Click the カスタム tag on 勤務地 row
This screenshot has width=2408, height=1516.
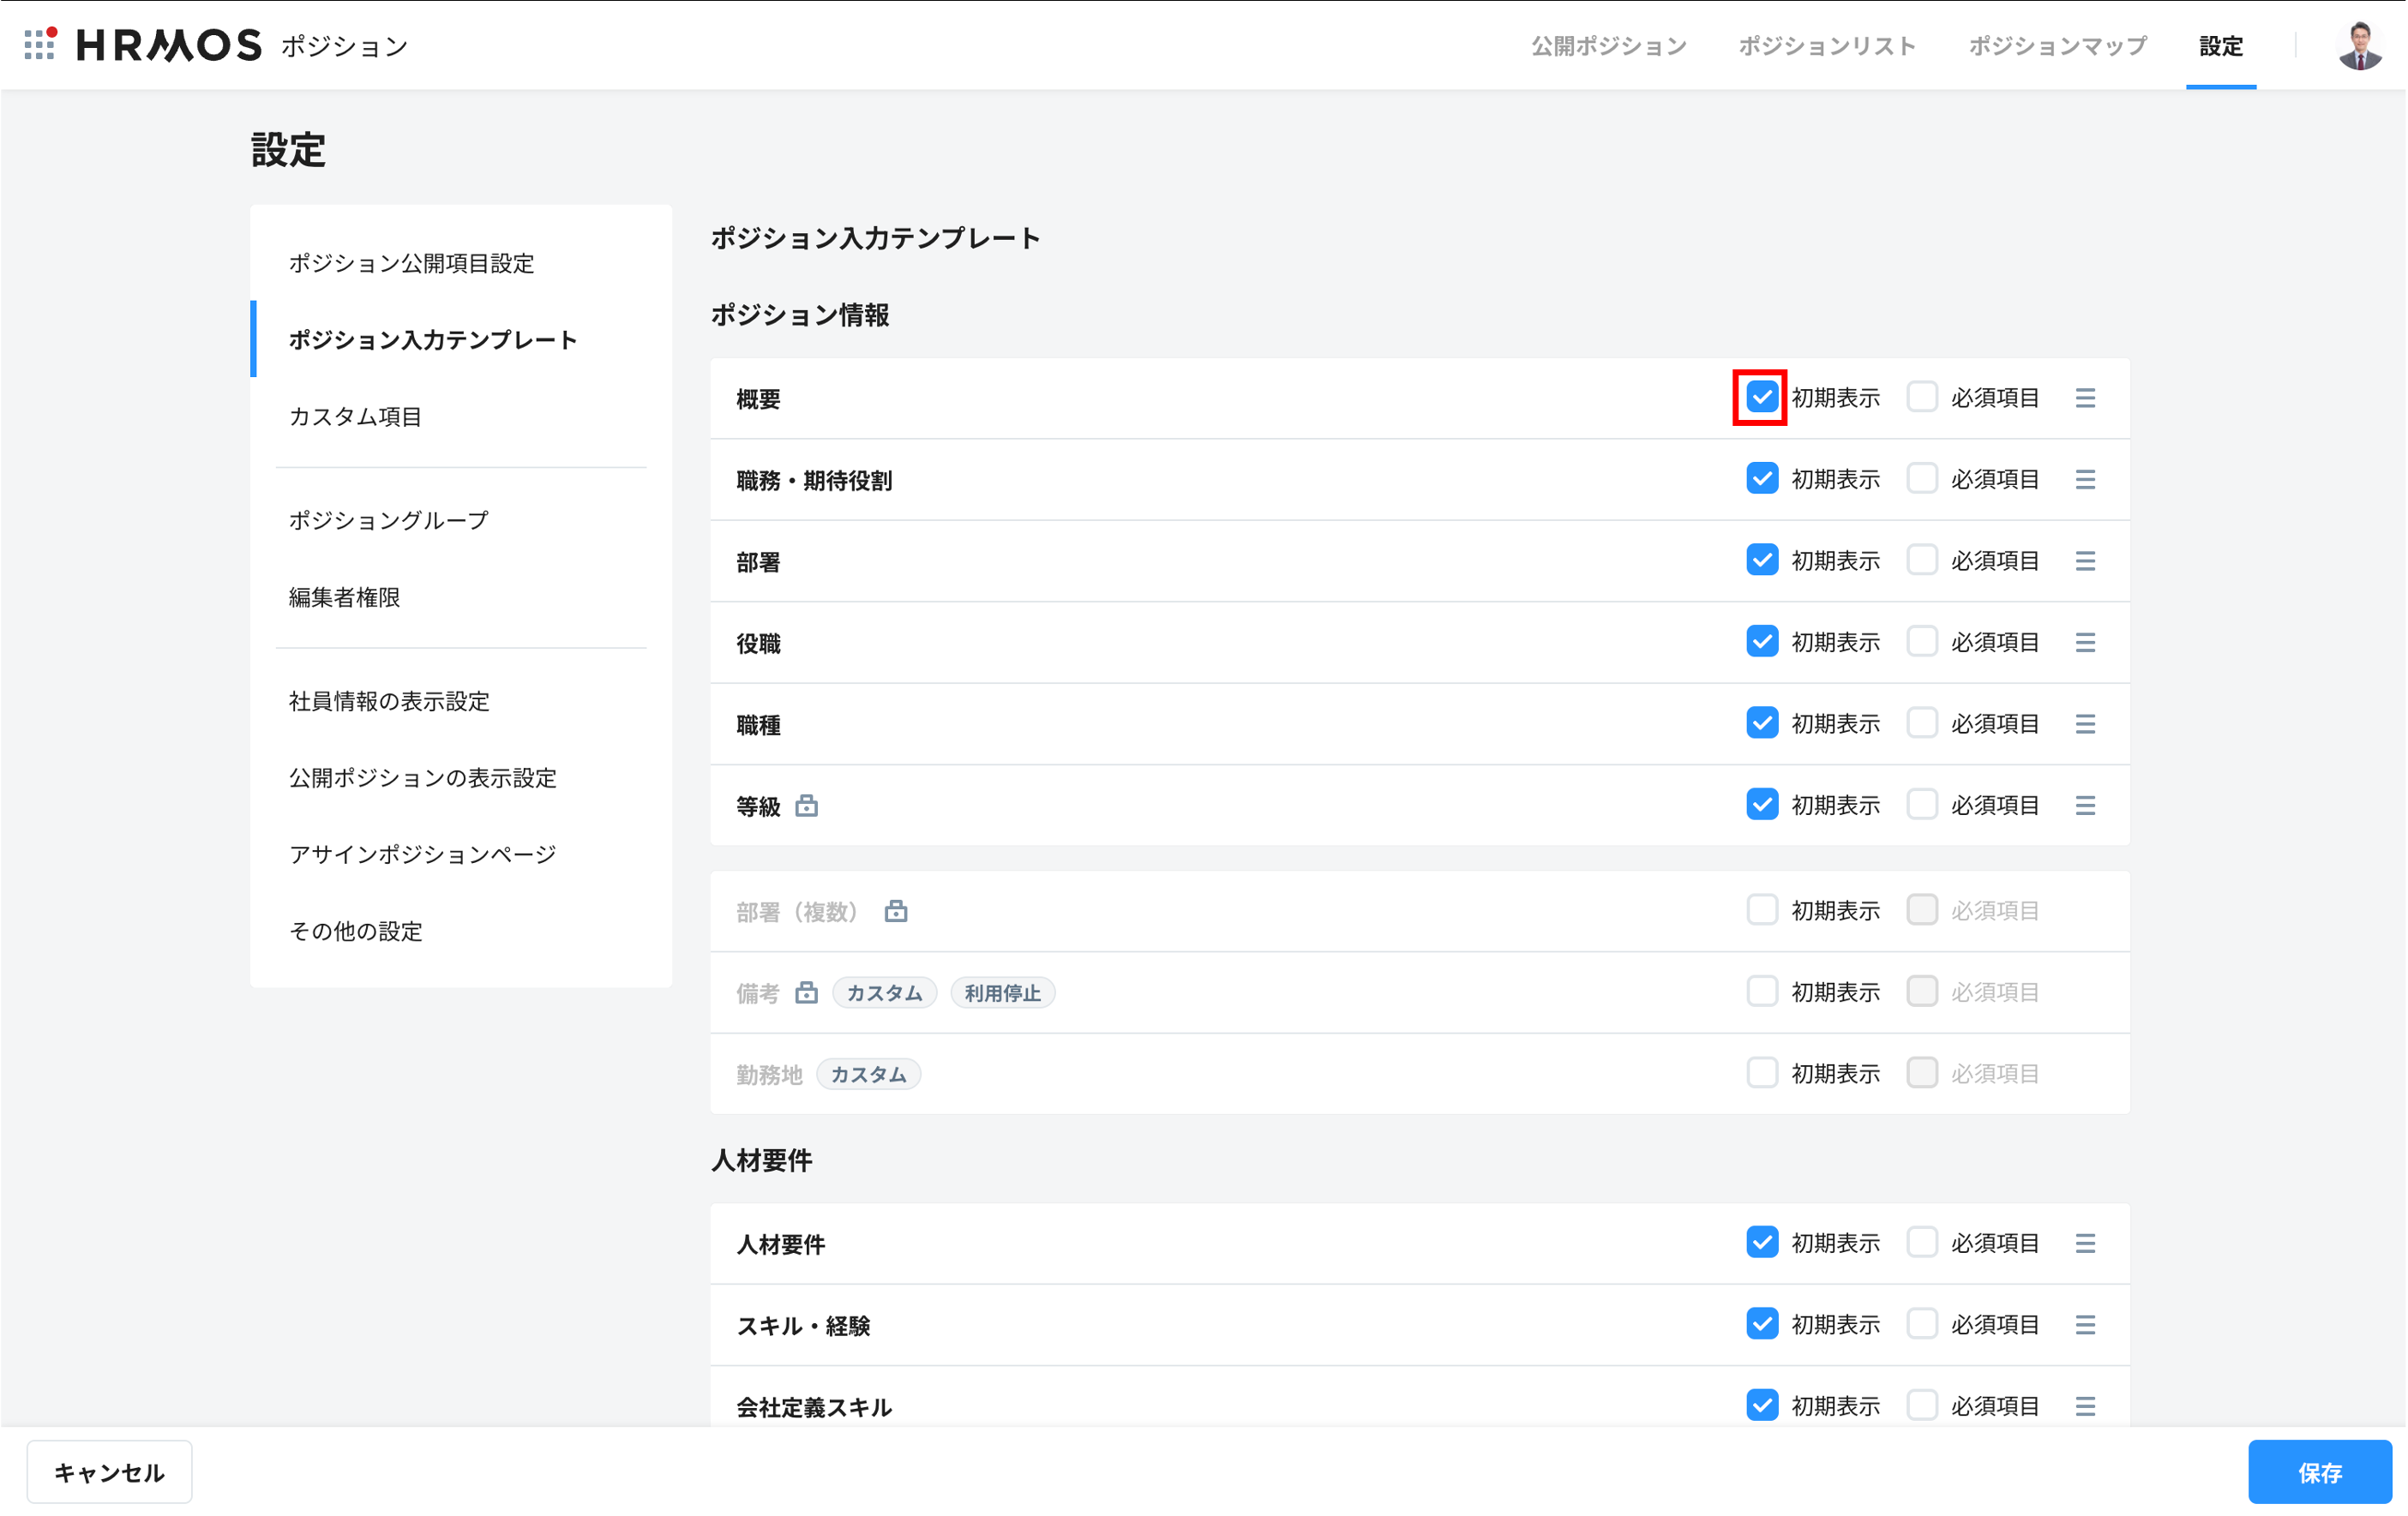tap(868, 1075)
